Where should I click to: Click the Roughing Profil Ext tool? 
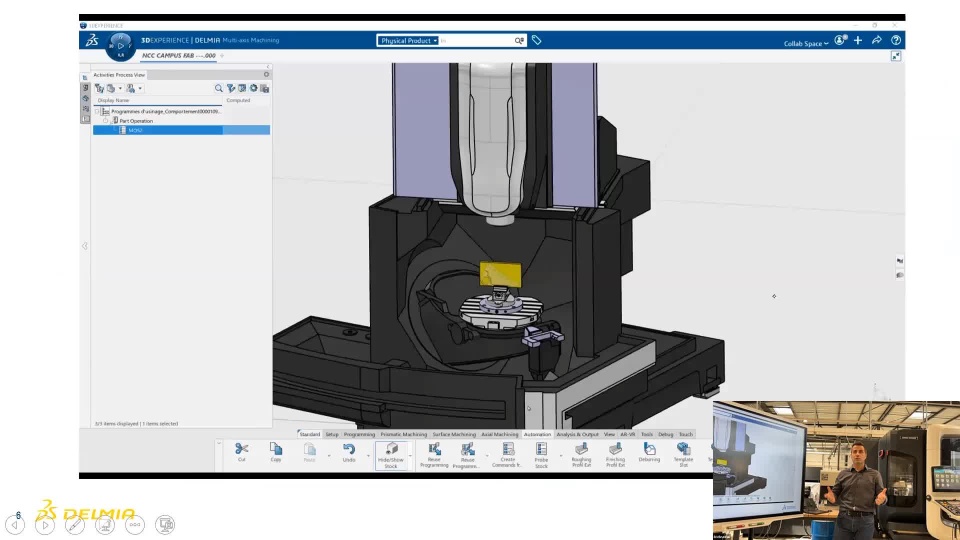pyautogui.click(x=581, y=456)
